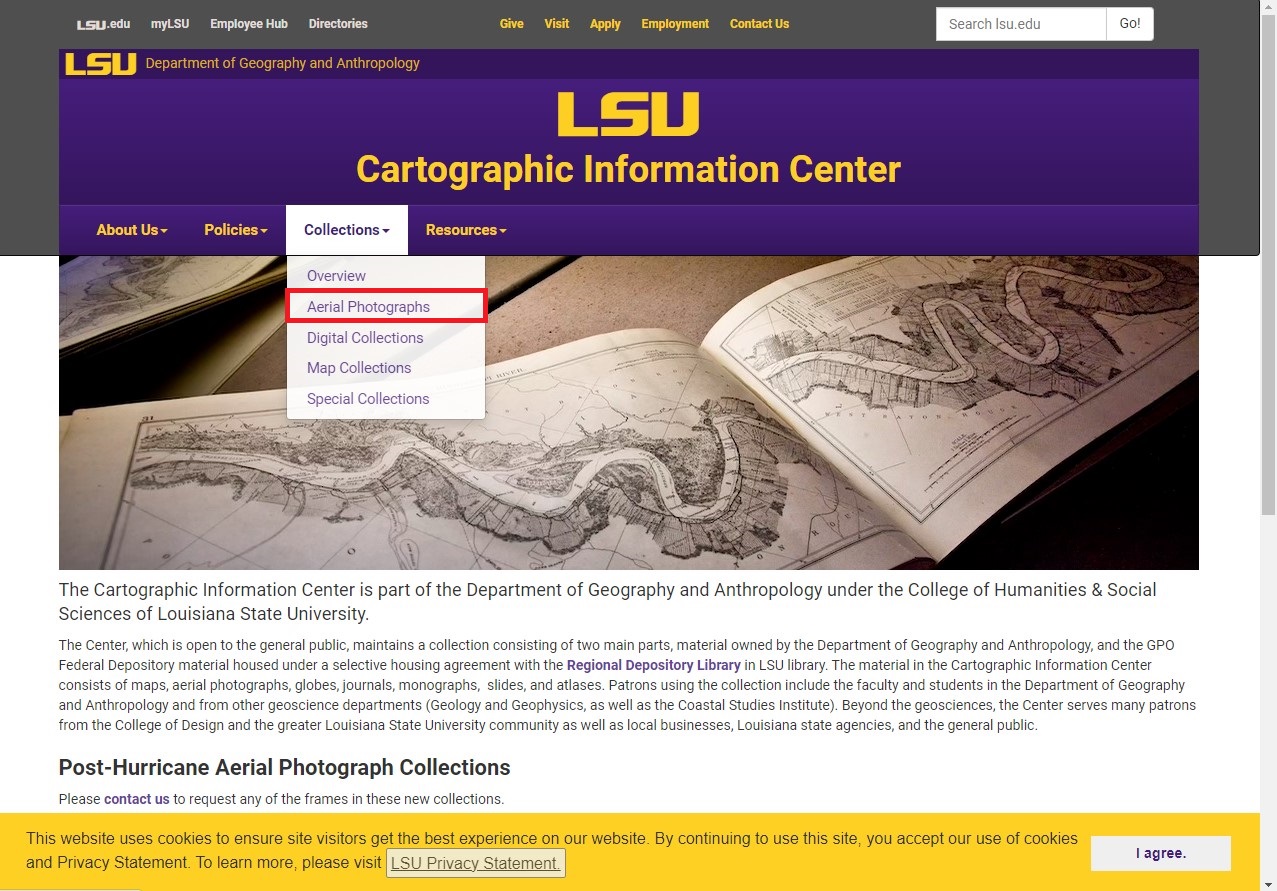Collapse the Collections dropdown
Screen dimensions: 1277x891
[347, 230]
